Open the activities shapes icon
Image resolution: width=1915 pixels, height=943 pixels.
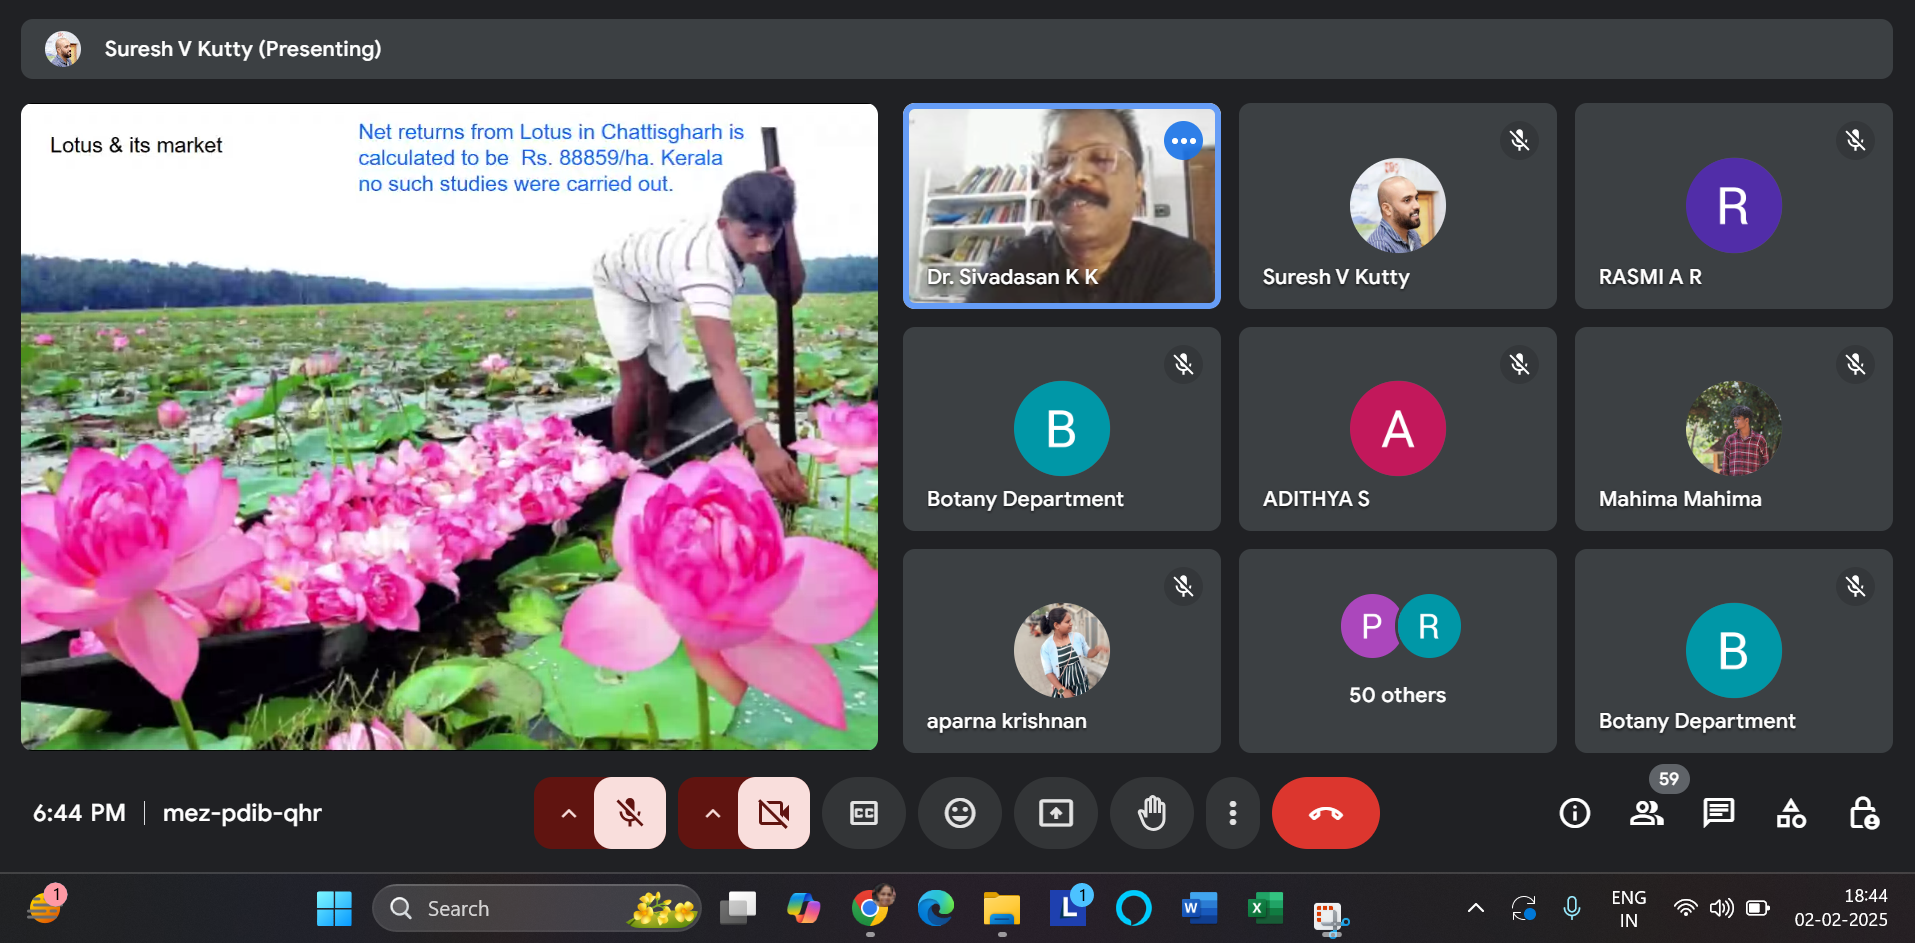click(1791, 813)
